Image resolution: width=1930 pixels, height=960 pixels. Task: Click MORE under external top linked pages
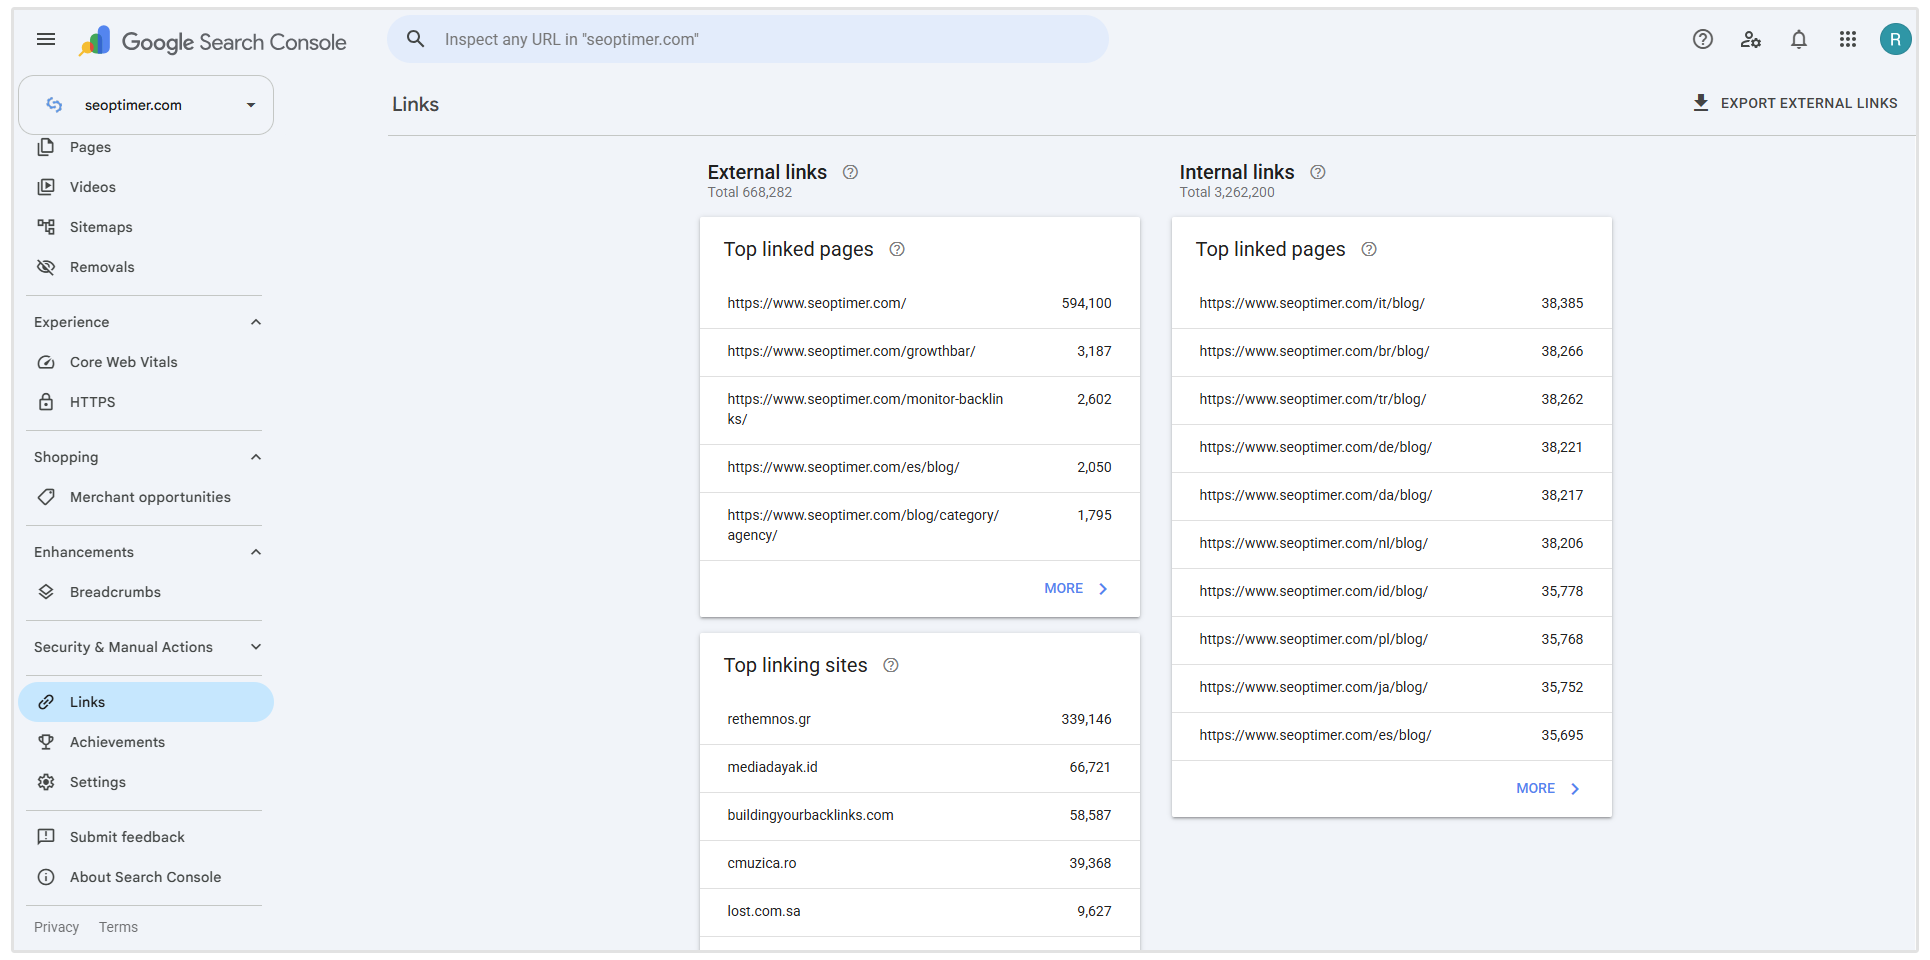(x=1076, y=589)
